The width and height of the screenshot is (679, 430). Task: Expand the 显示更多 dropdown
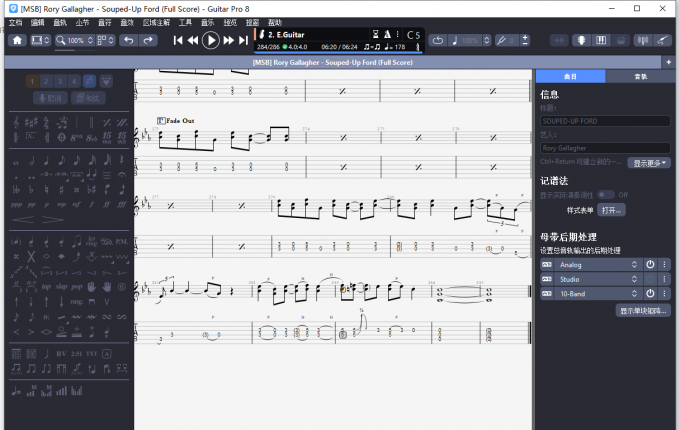pyautogui.click(x=650, y=162)
